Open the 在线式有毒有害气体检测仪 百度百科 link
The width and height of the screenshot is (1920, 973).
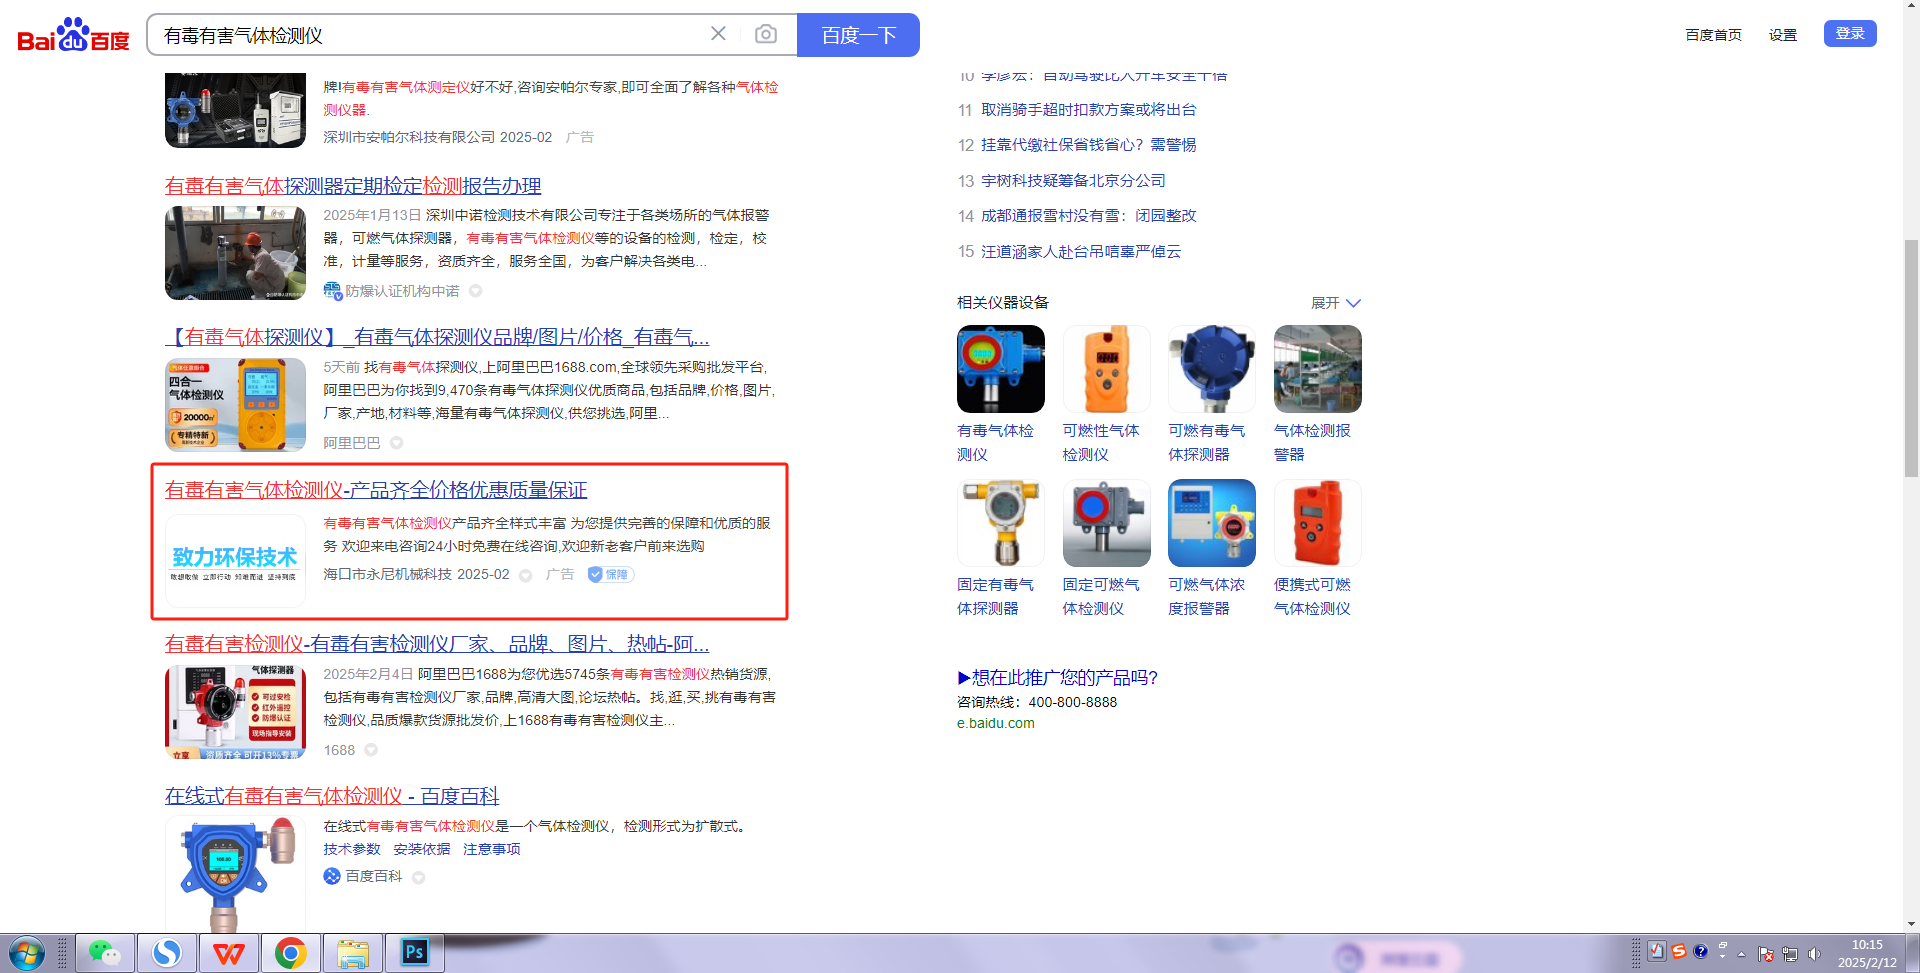pyautogui.click(x=332, y=796)
